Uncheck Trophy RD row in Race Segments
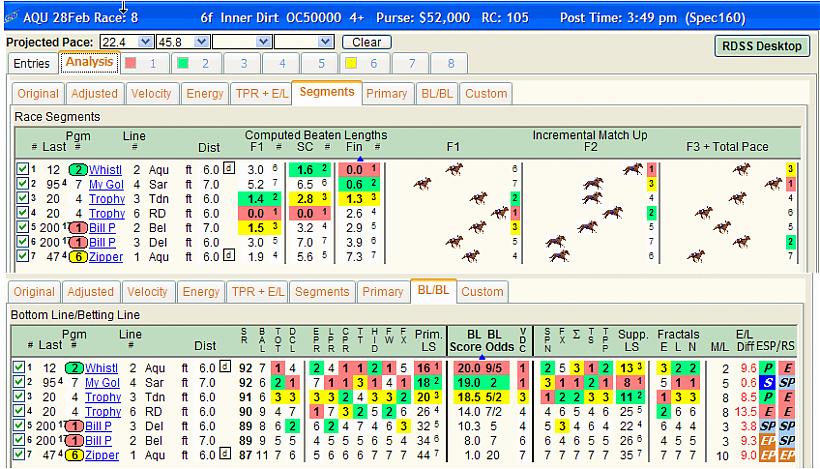 point(22,213)
